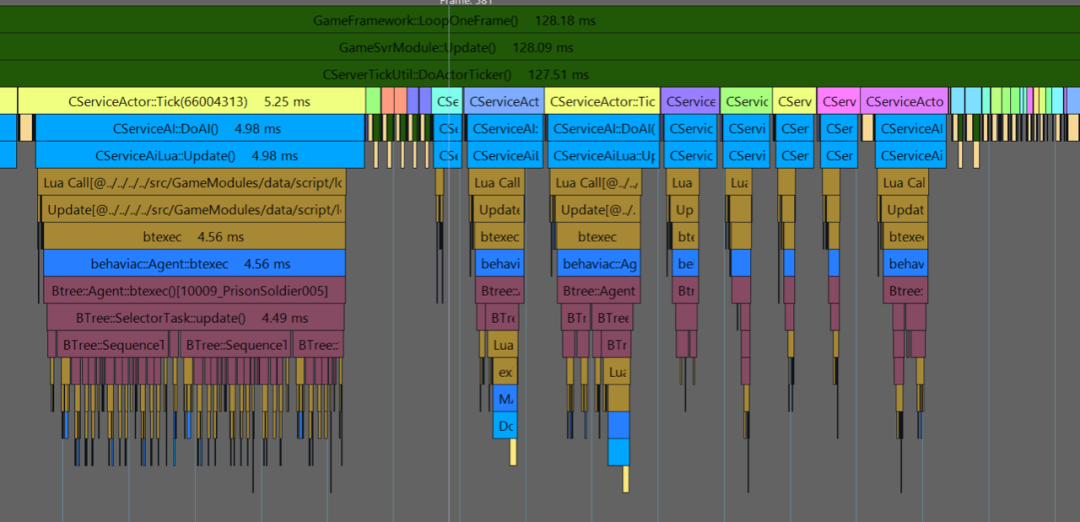Click the purple CService zone
1080x522 pixels.
[x=691, y=101]
